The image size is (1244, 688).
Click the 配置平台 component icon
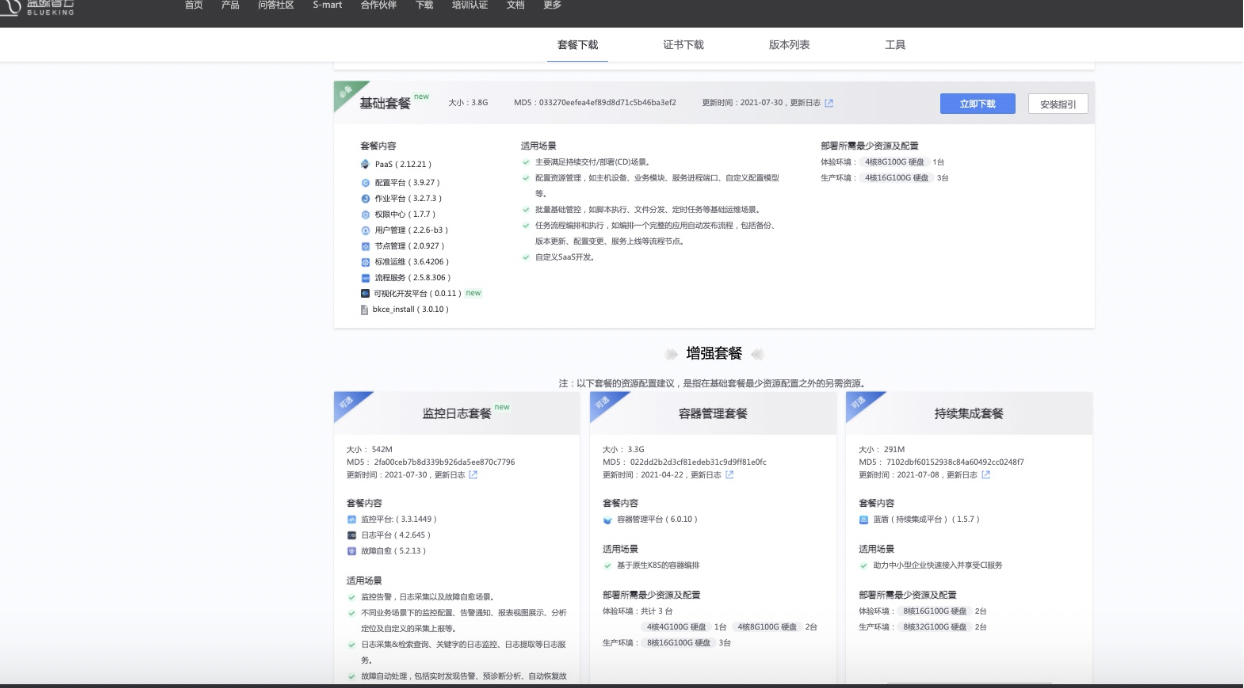pos(365,183)
